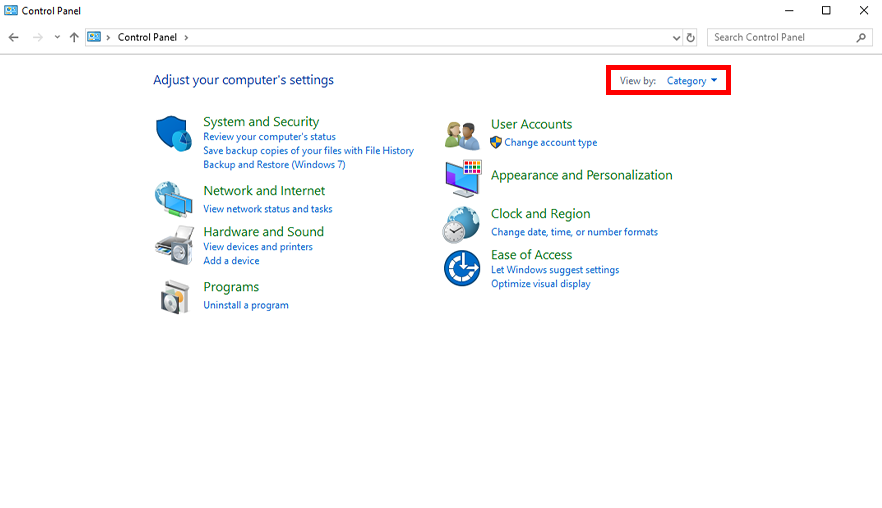Click the Appearance and Personalization monitor icon
Screen dimensions: 882x508
click(x=462, y=178)
